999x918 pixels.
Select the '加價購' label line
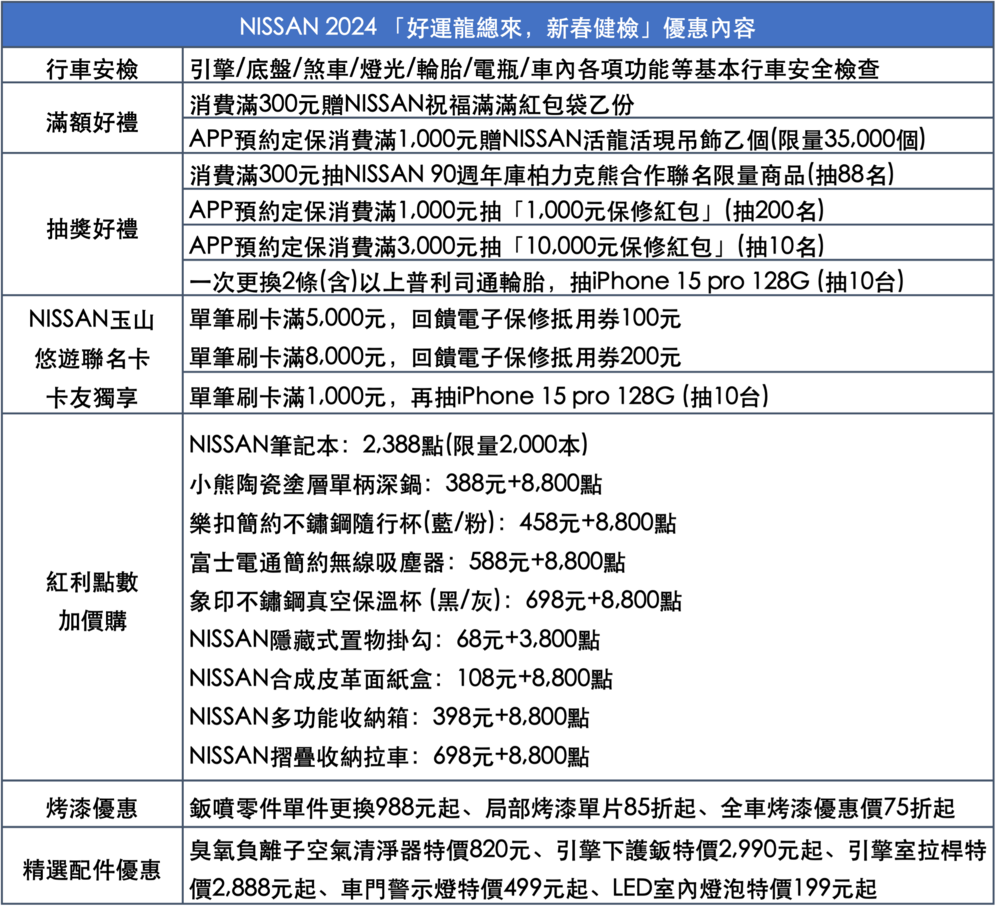92,620
